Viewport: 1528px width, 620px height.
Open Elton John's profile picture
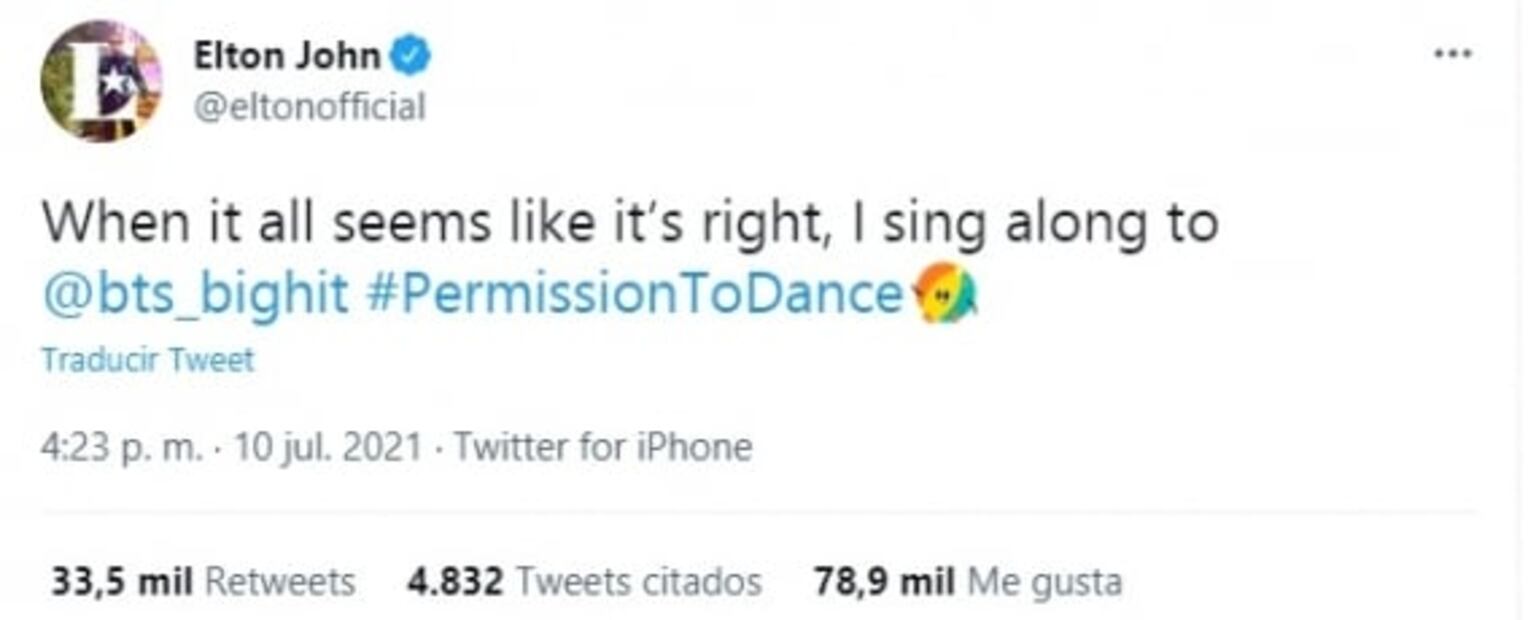coord(100,80)
